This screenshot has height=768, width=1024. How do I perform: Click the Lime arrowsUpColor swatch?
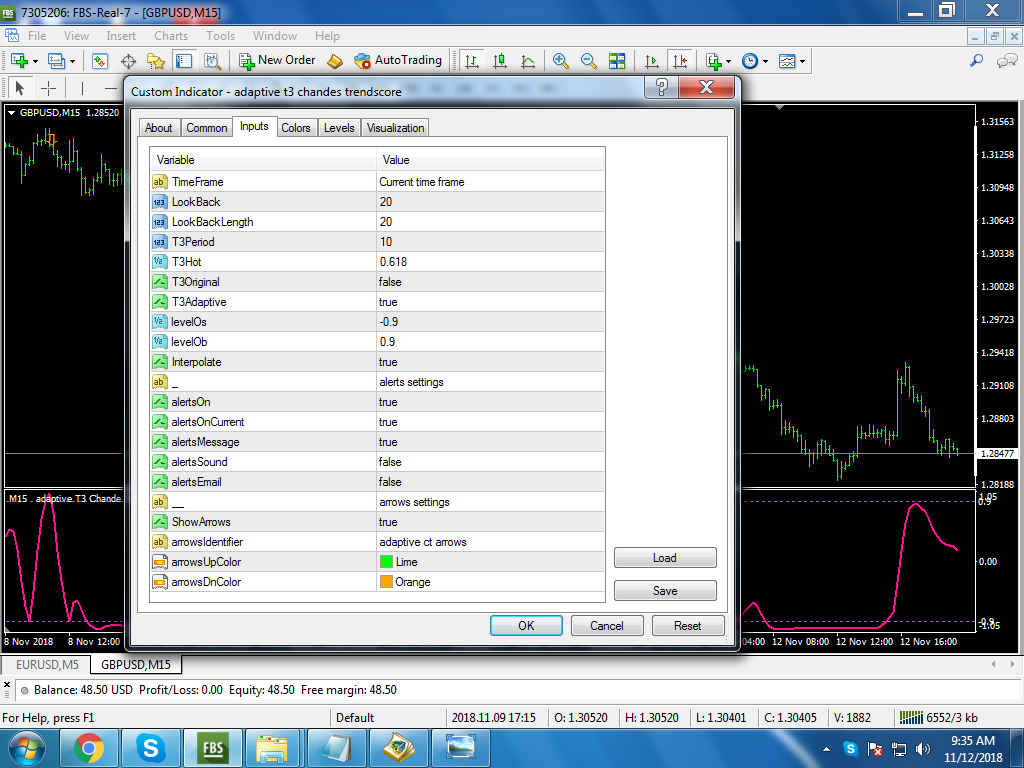386,562
